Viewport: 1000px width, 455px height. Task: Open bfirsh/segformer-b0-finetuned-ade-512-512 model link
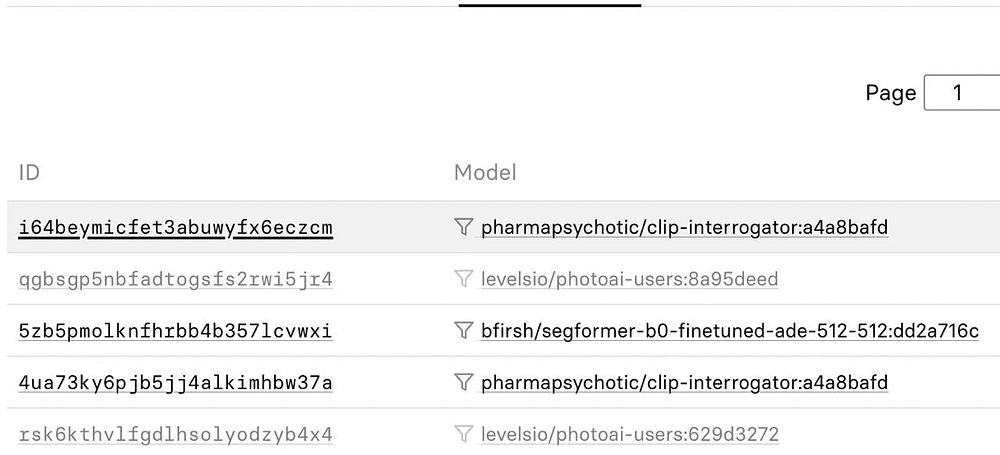730,331
